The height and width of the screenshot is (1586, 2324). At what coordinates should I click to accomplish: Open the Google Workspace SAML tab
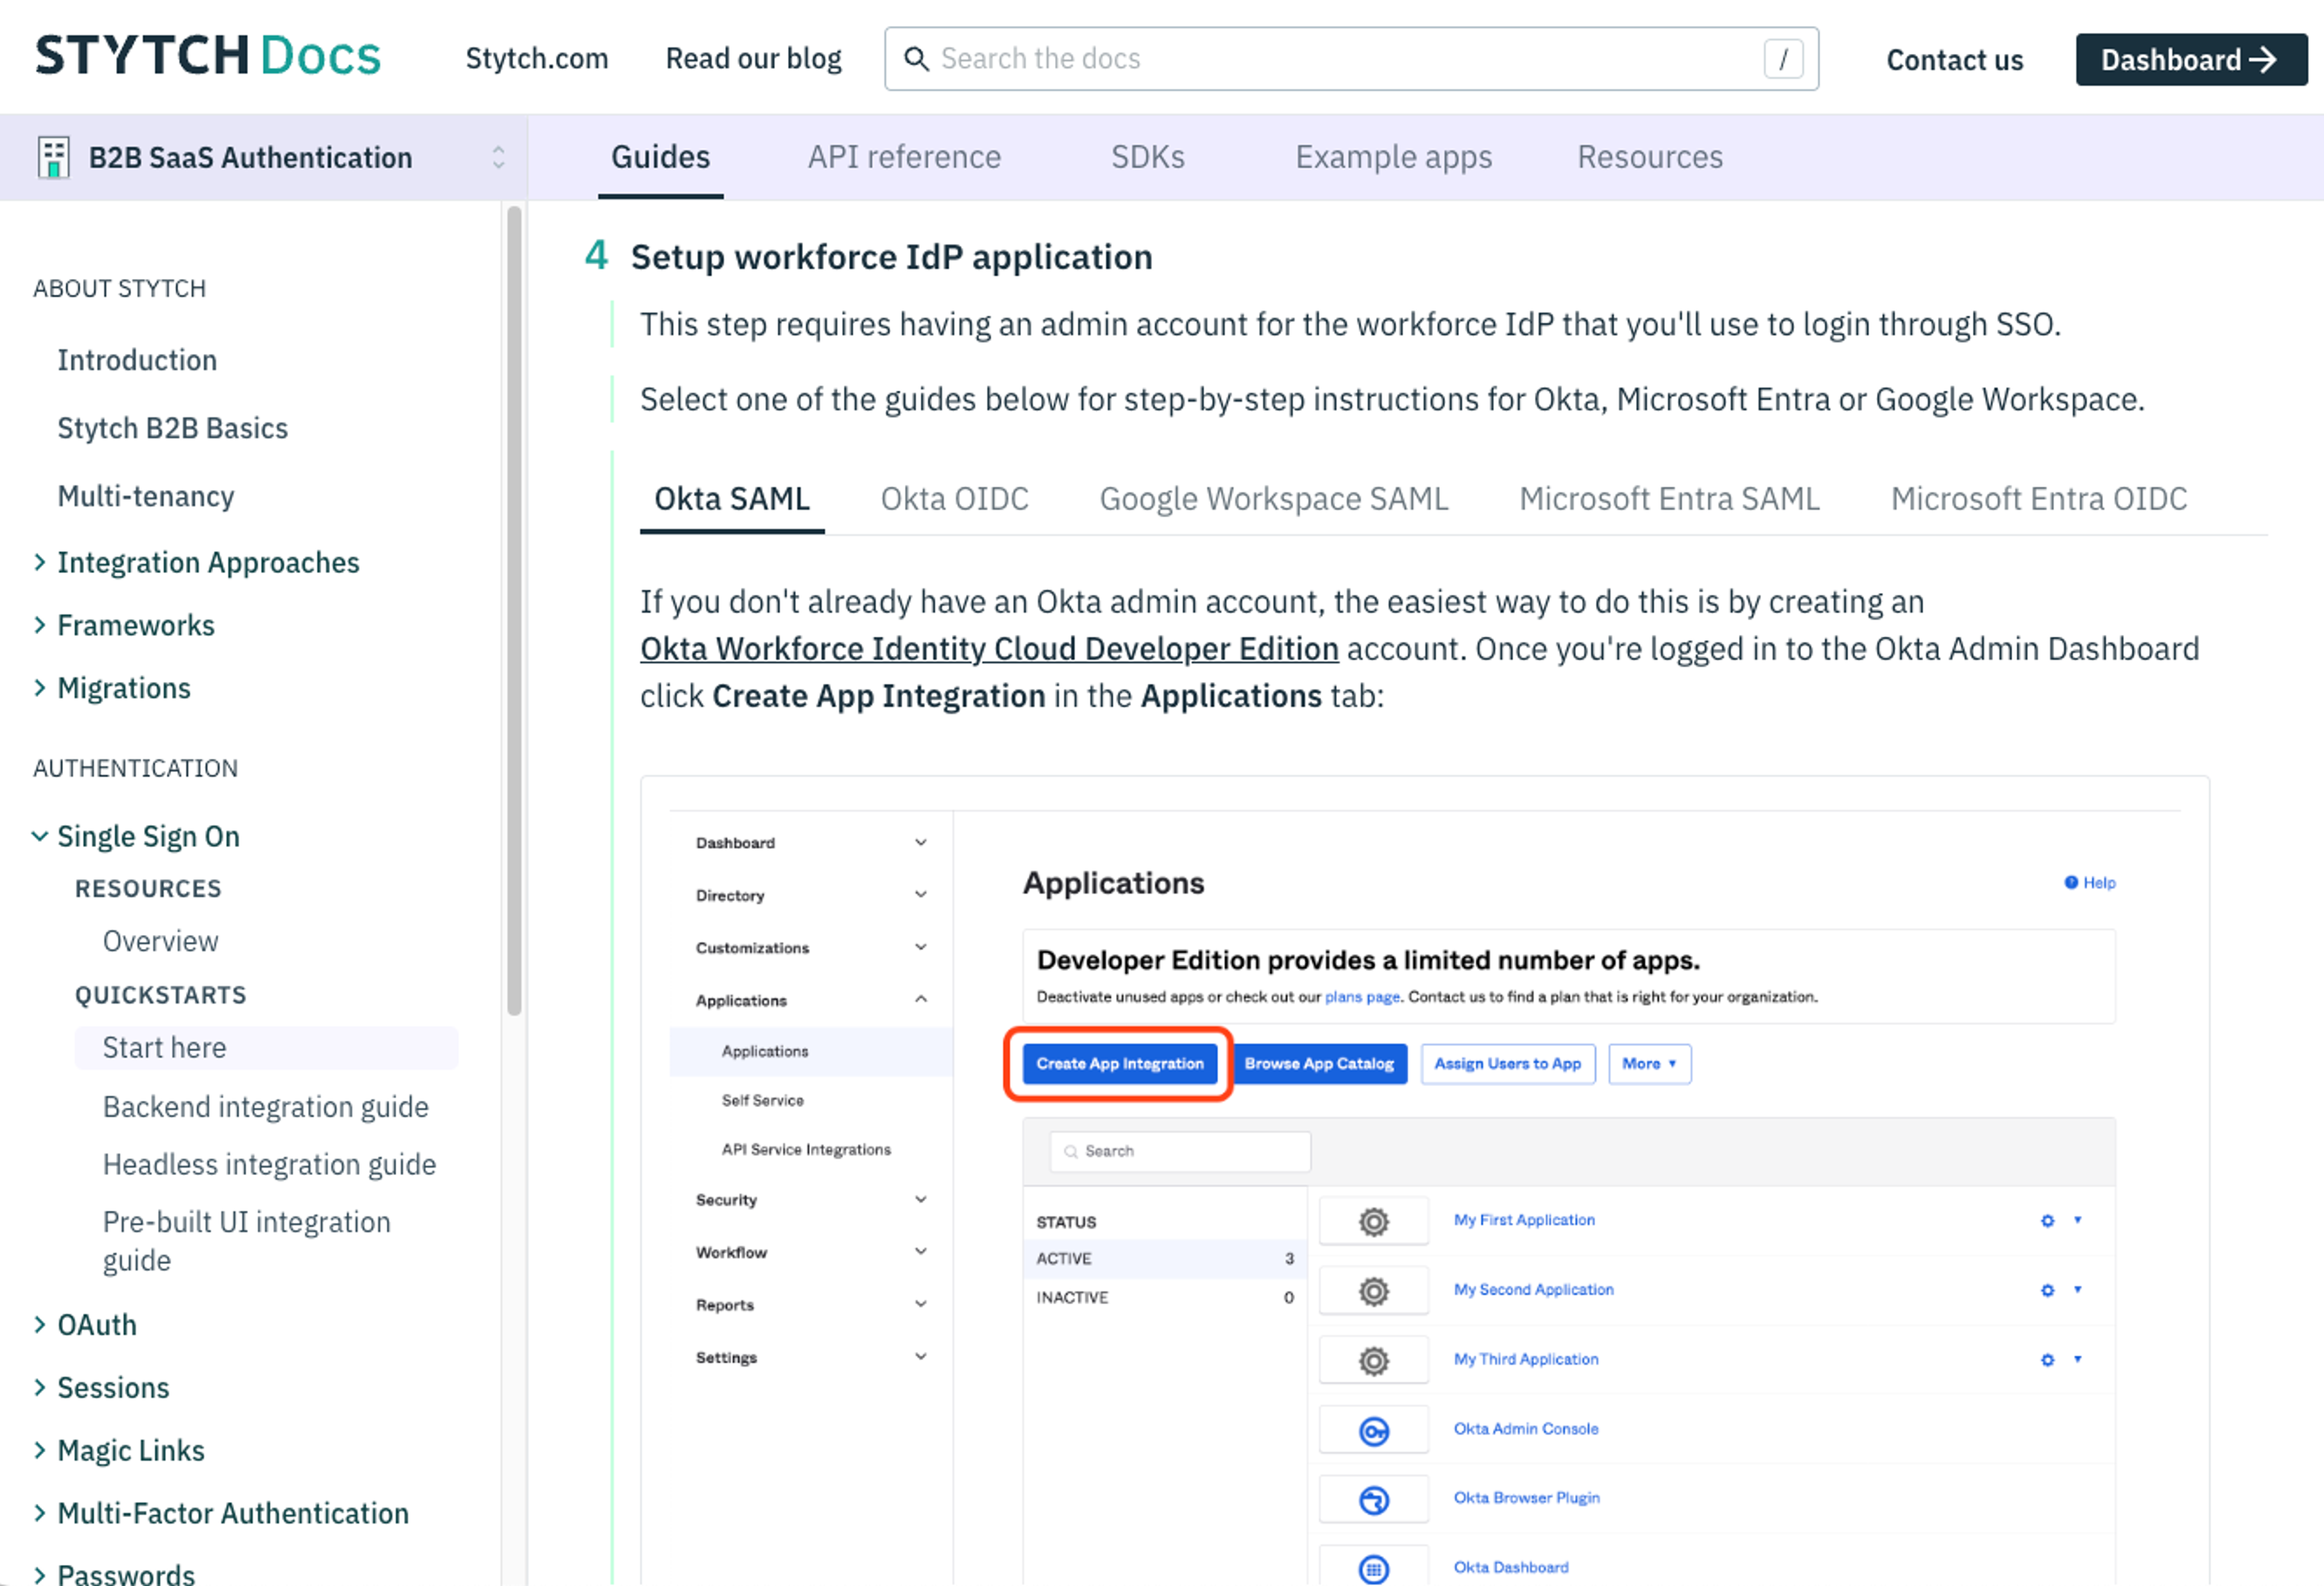click(1273, 498)
